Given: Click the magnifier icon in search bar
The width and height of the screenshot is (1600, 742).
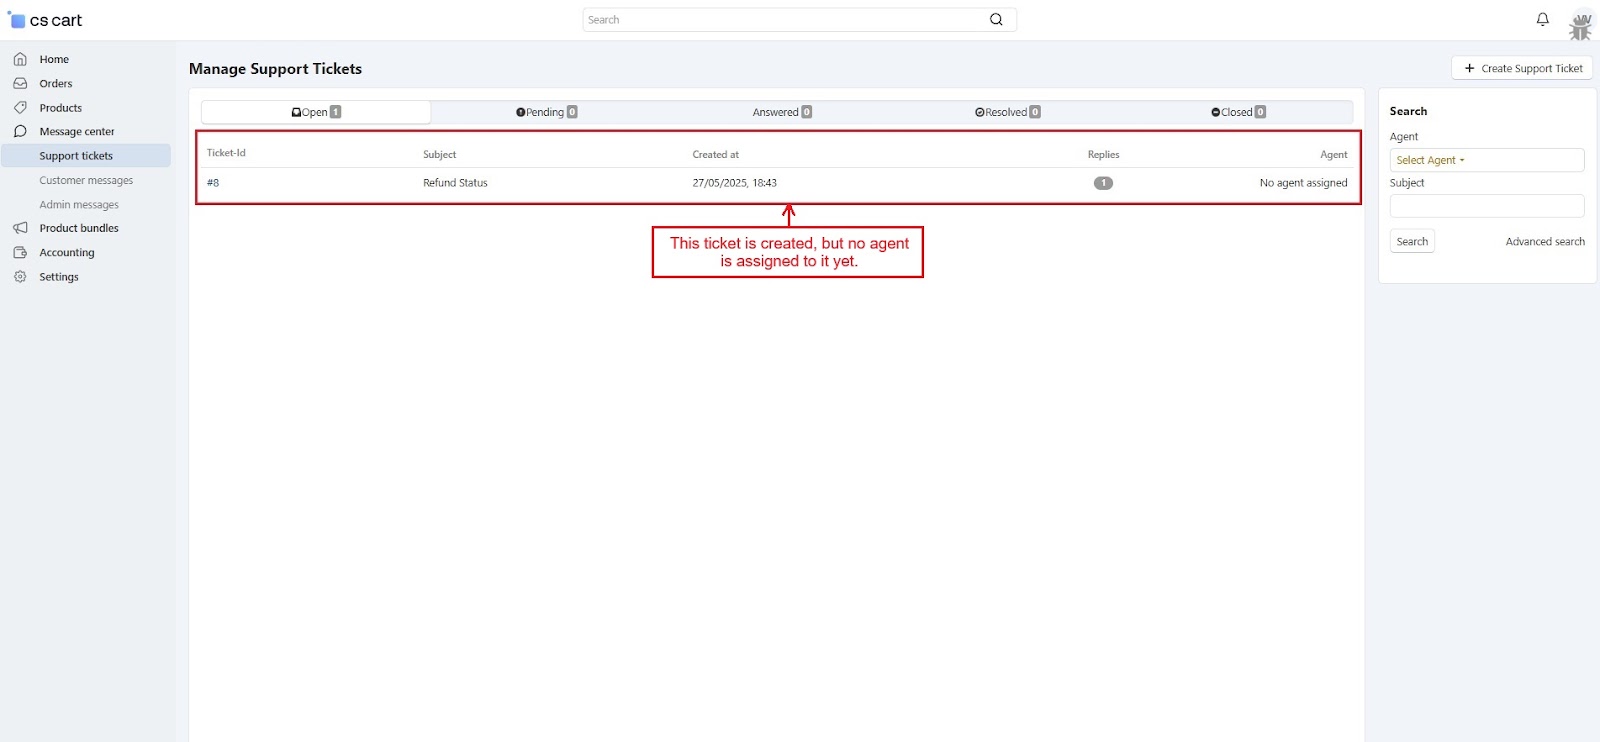Looking at the screenshot, I should click(996, 20).
